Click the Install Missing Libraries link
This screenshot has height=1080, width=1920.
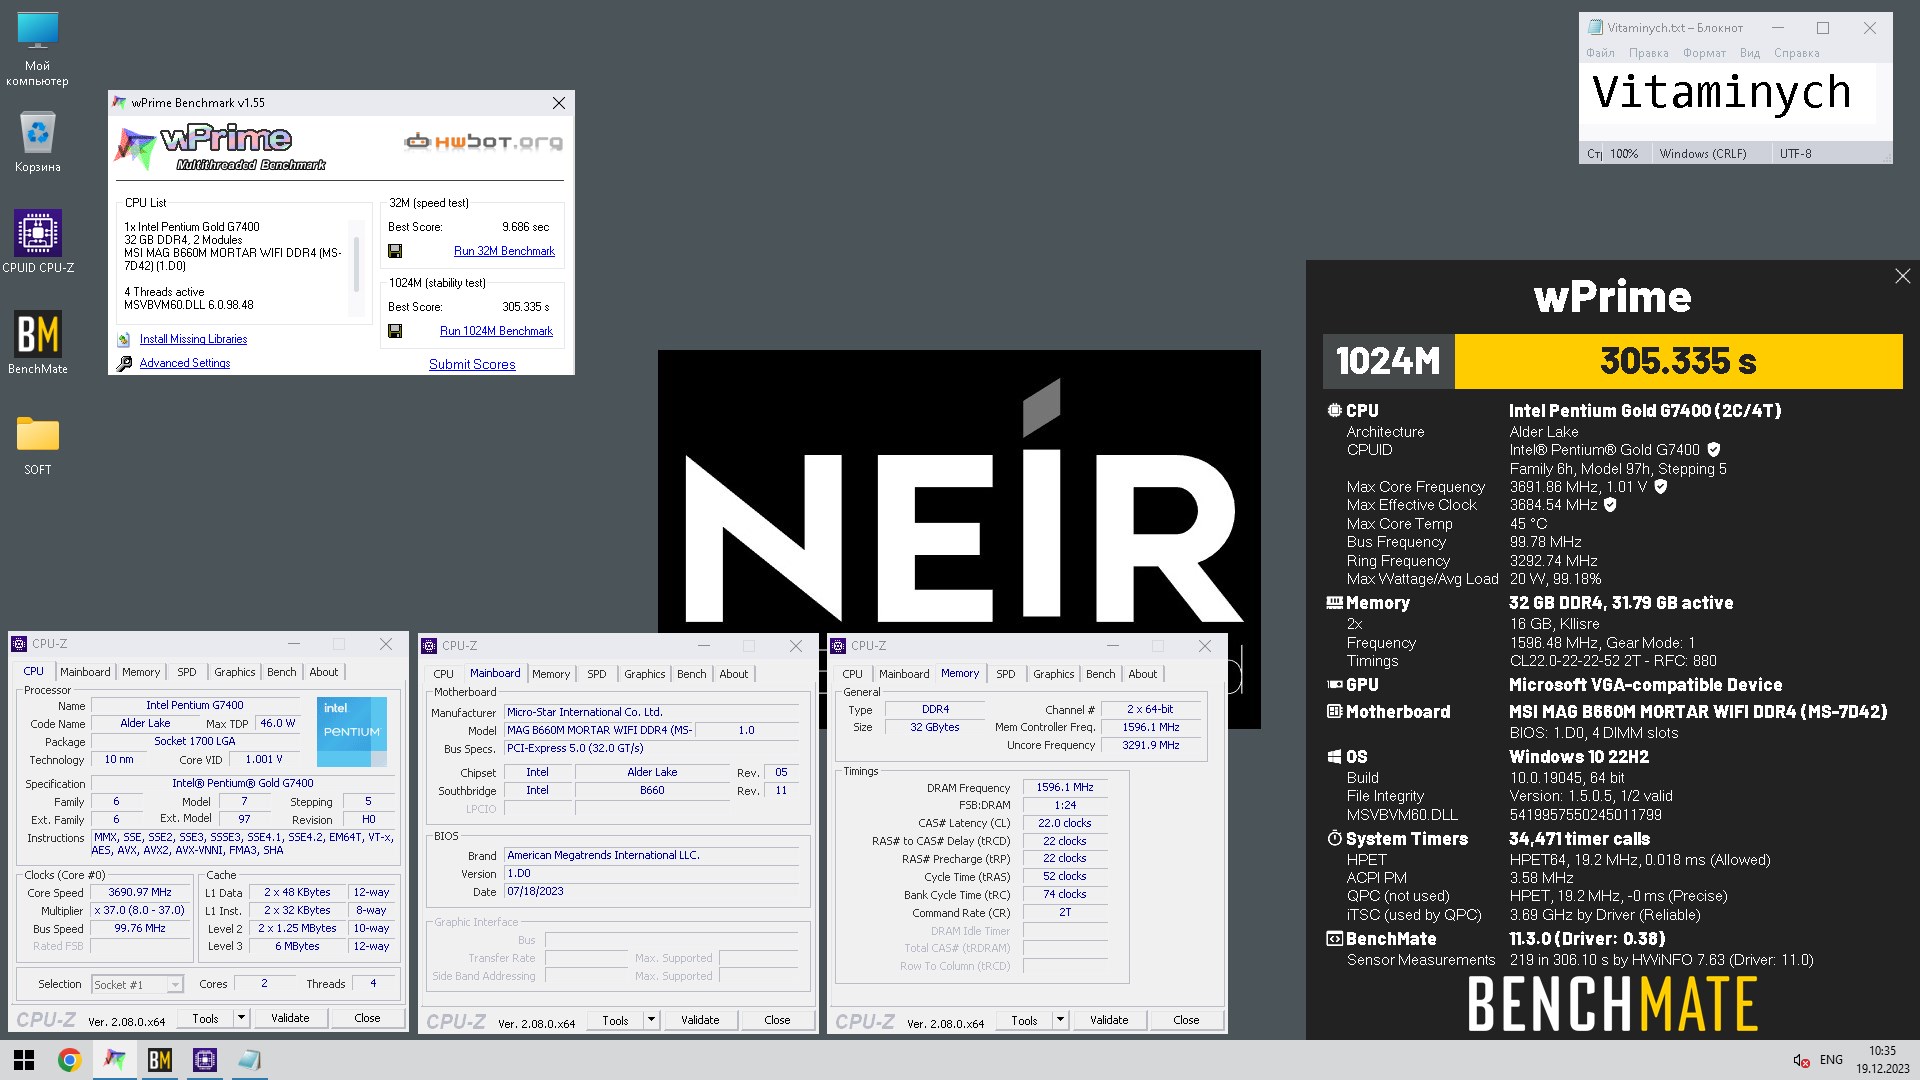coord(193,339)
